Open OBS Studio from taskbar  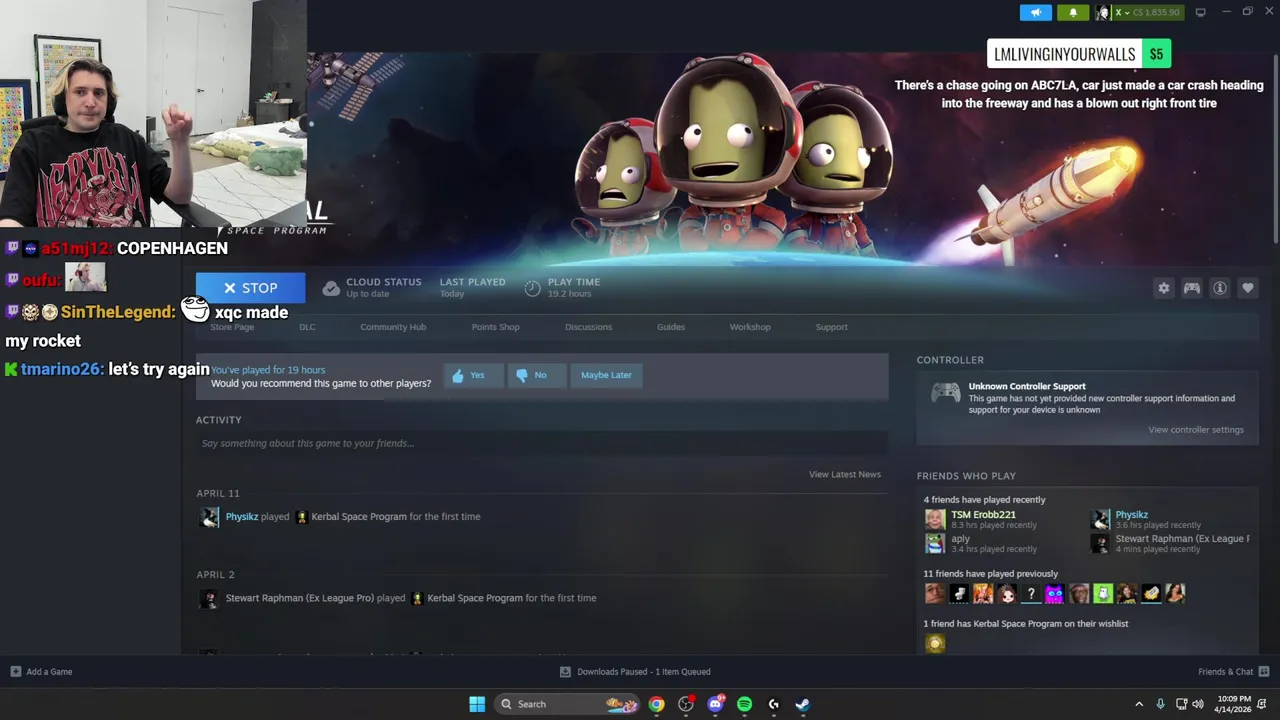coord(686,704)
